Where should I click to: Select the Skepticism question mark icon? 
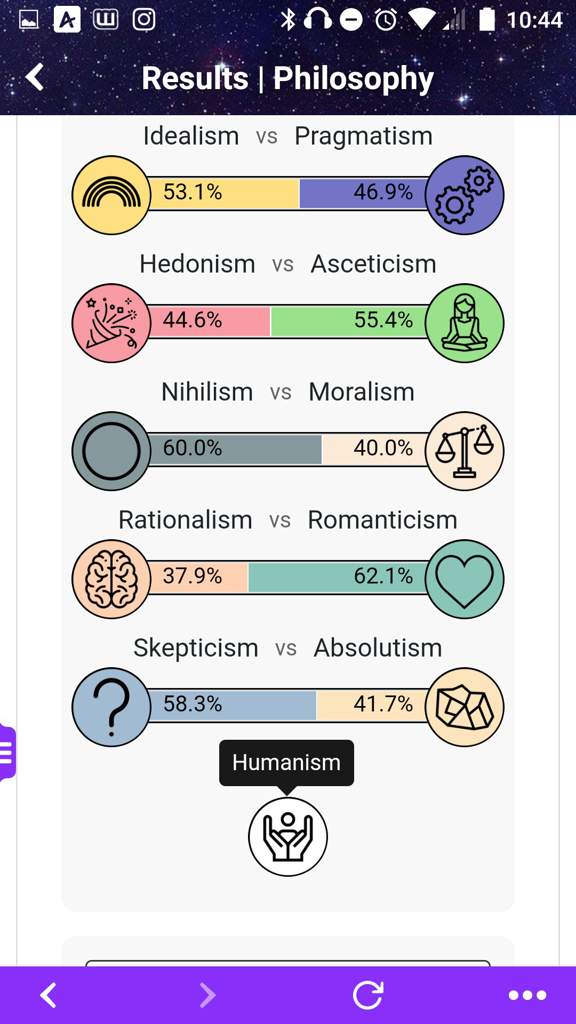pyautogui.click(x=112, y=707)
